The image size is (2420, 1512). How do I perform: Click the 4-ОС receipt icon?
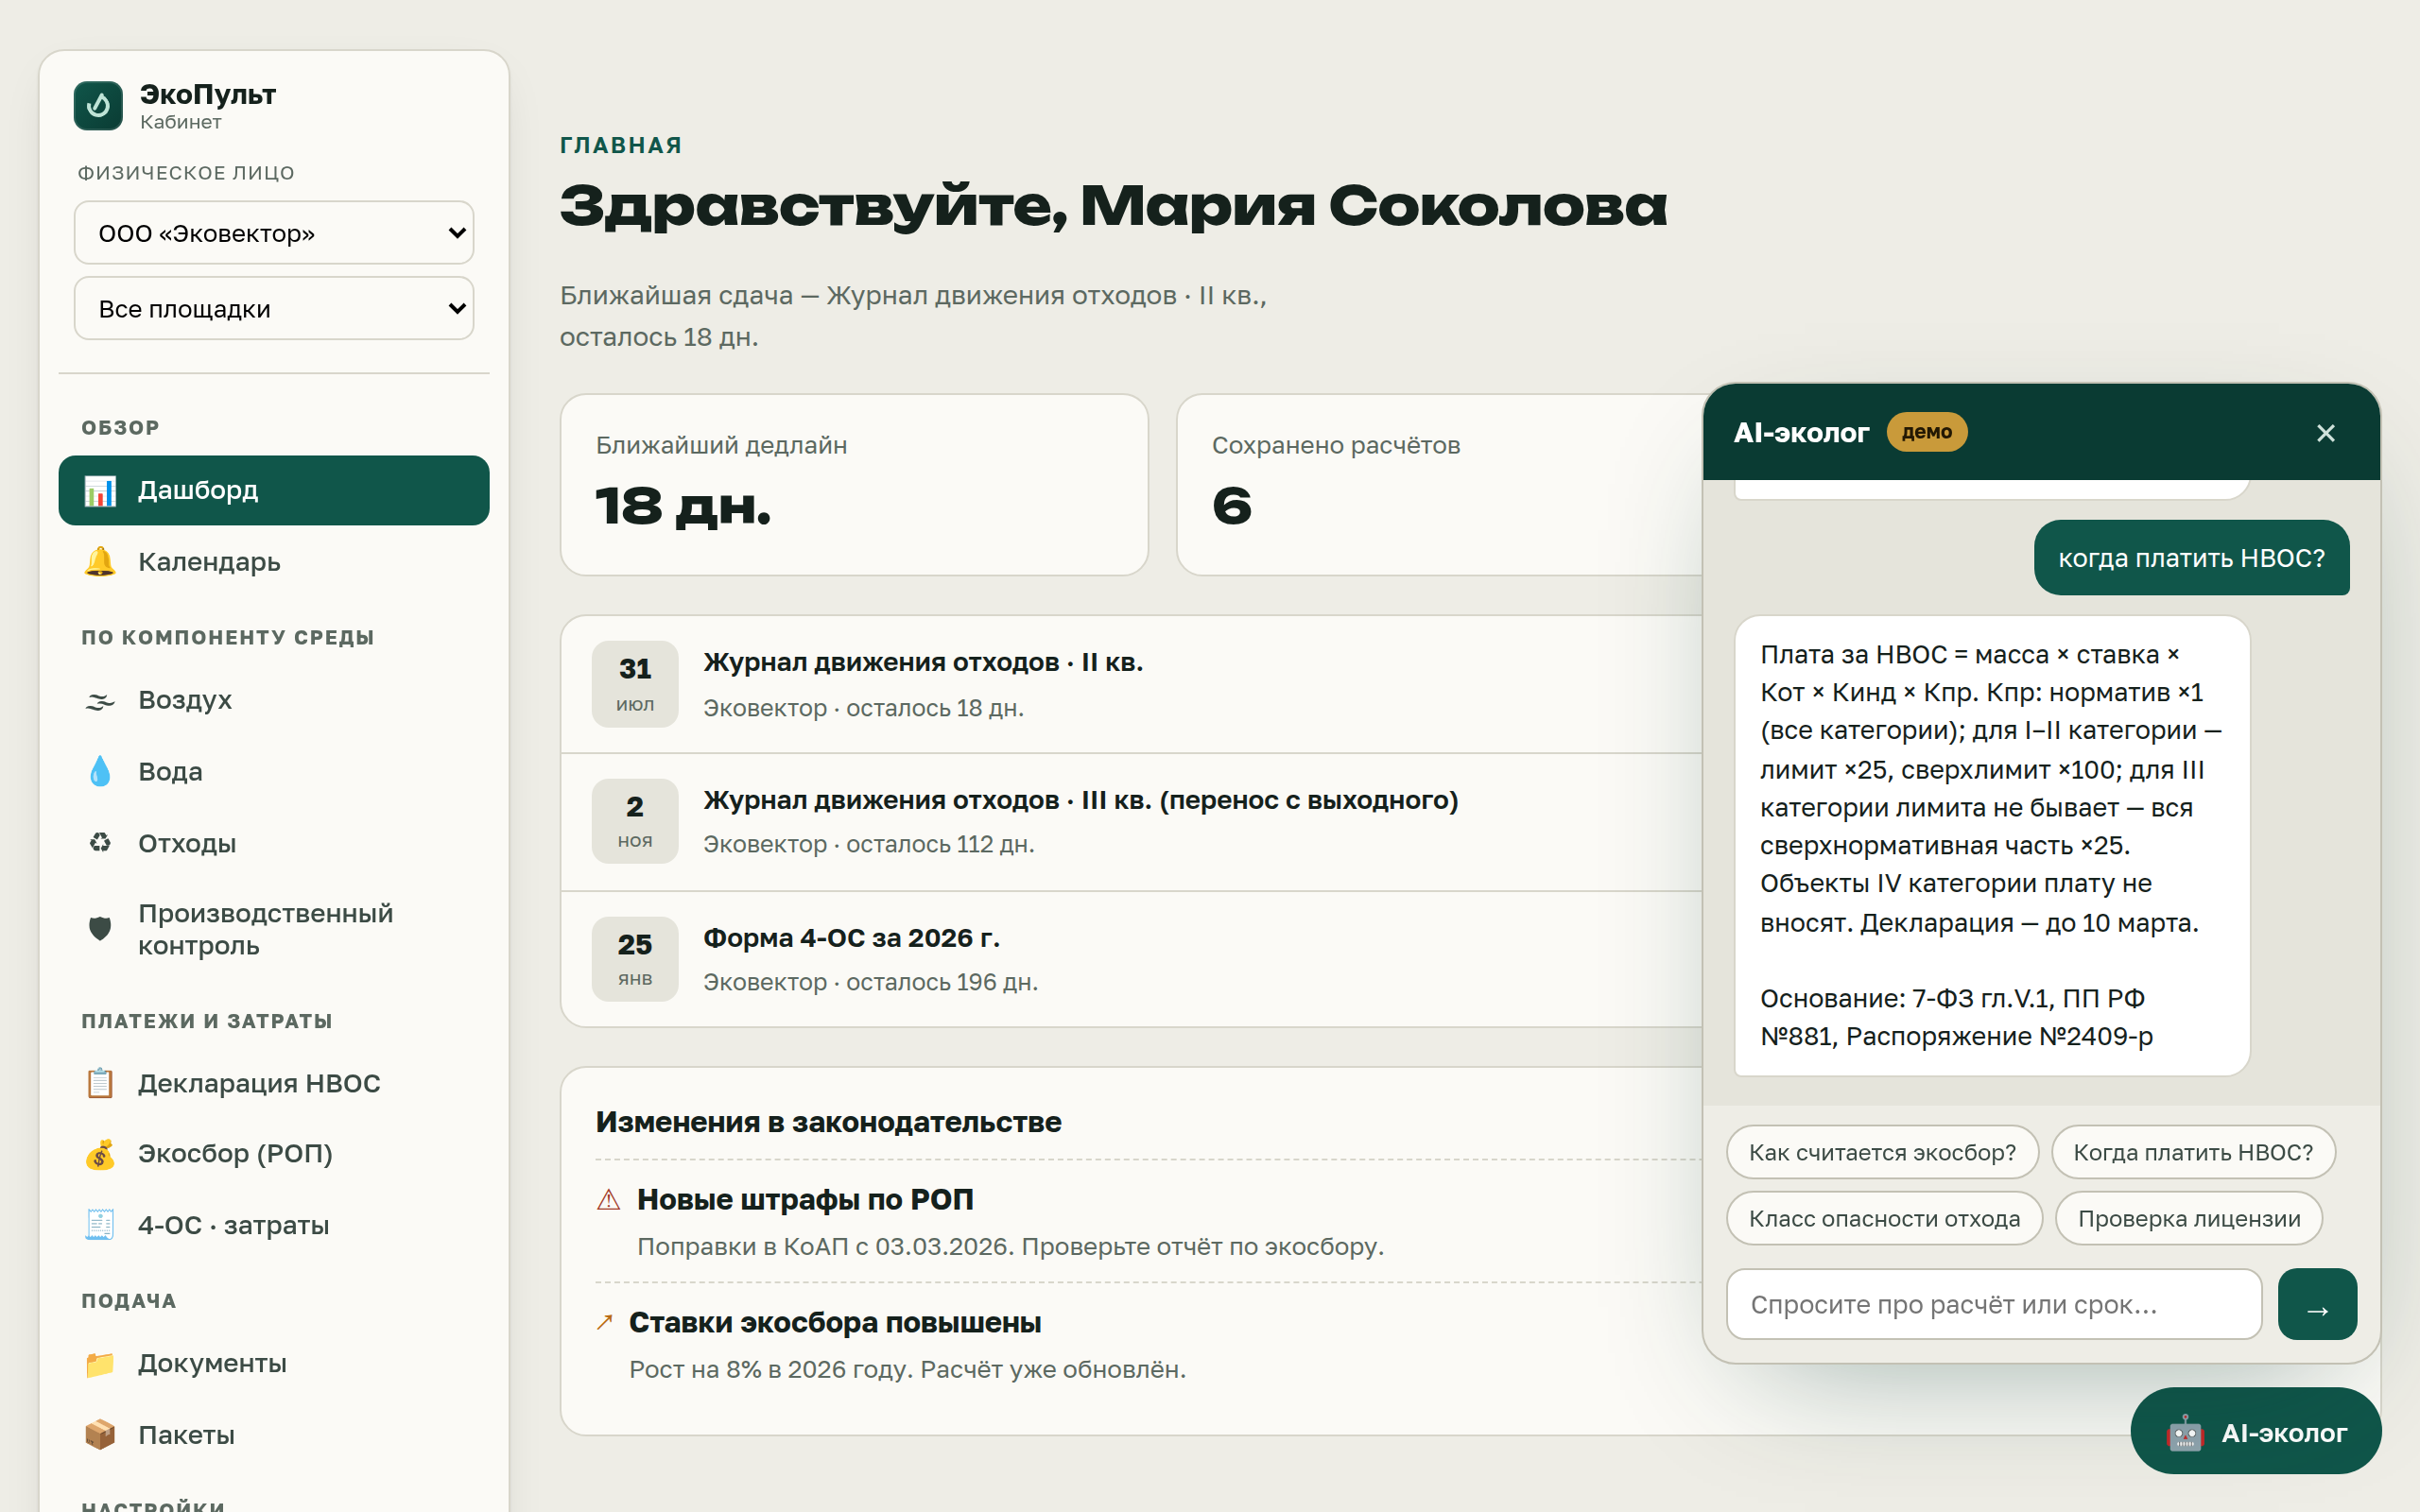(x=100, y=1225)
